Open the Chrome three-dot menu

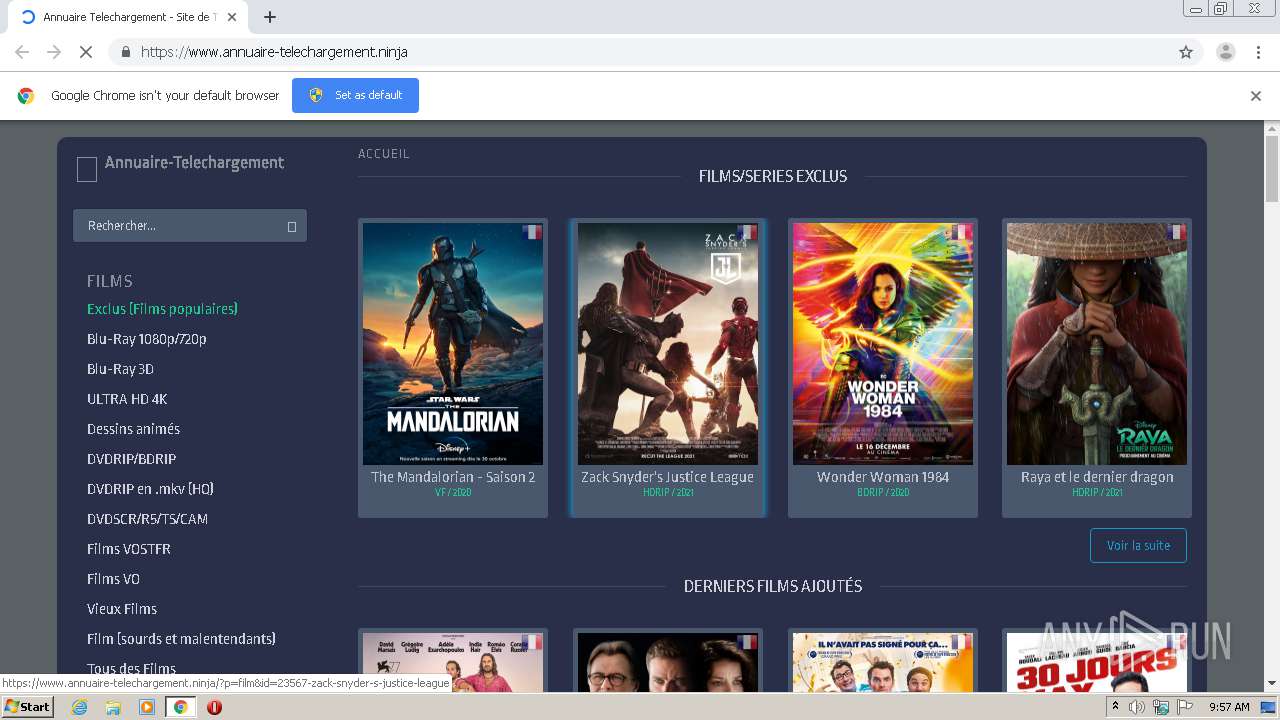click(x=1258, y=52)
